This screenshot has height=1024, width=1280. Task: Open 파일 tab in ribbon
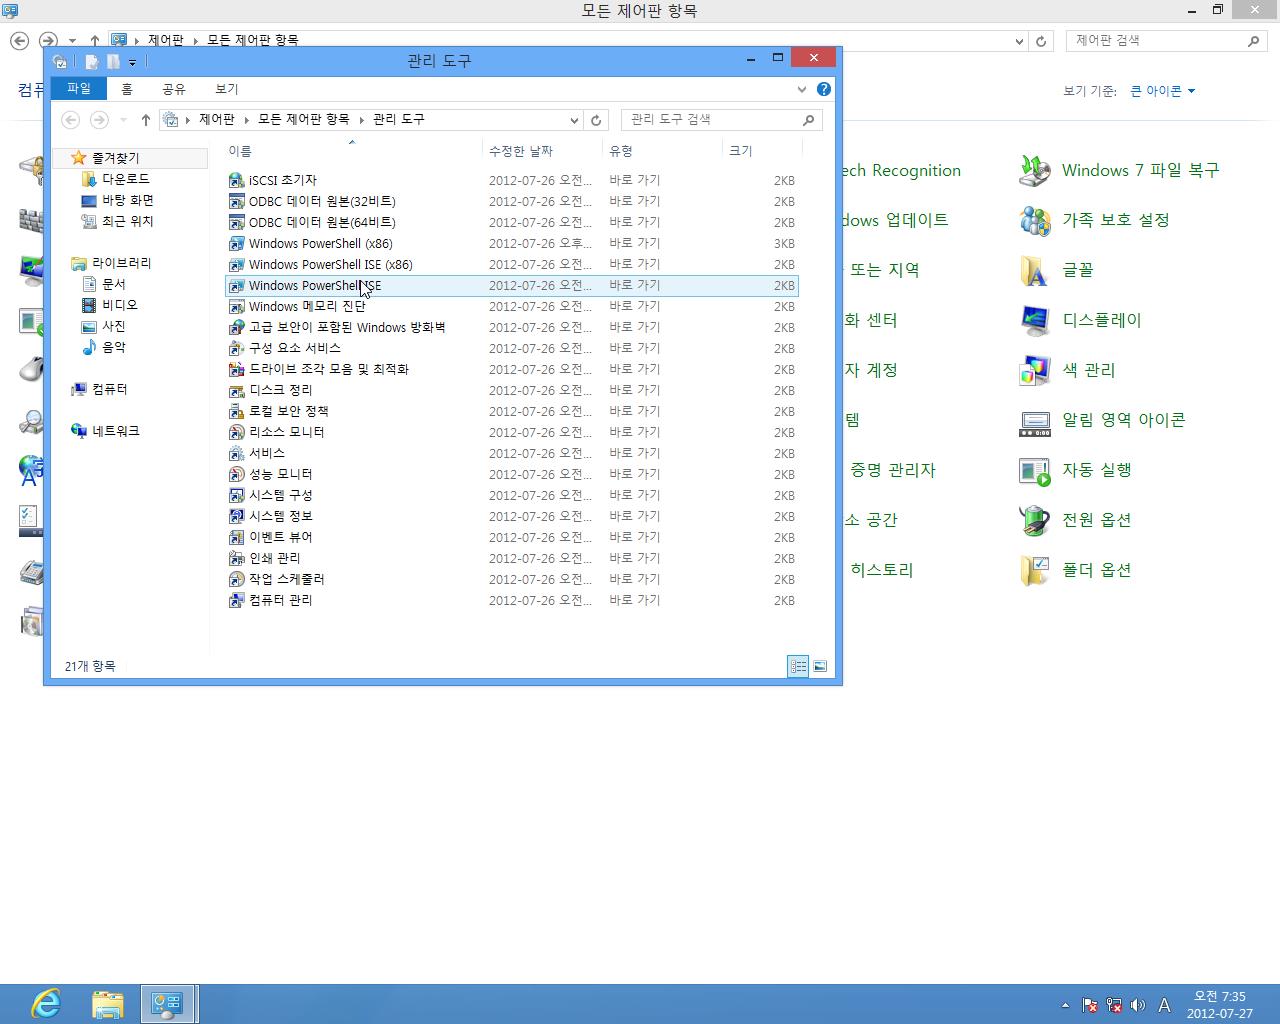[78, 89]
